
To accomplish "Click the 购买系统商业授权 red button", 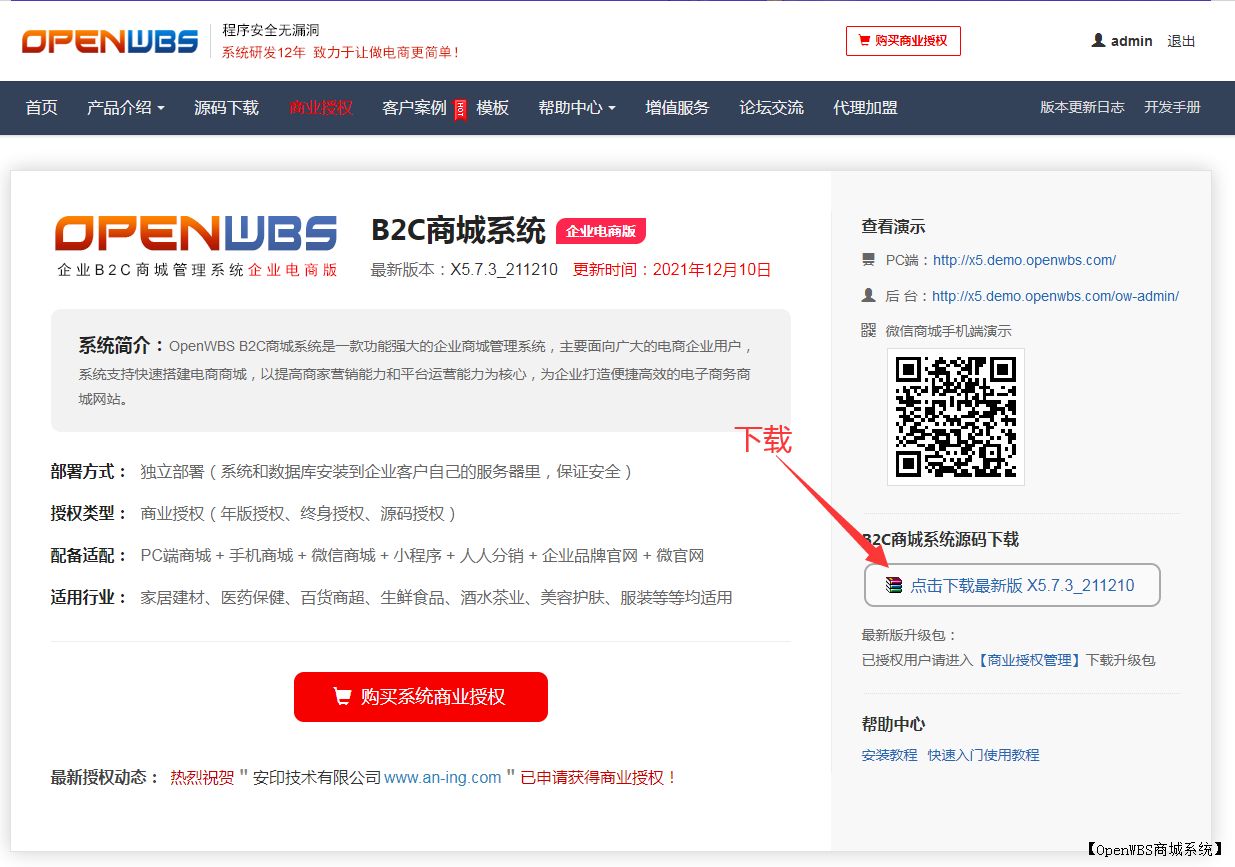I will pos(420,697).
